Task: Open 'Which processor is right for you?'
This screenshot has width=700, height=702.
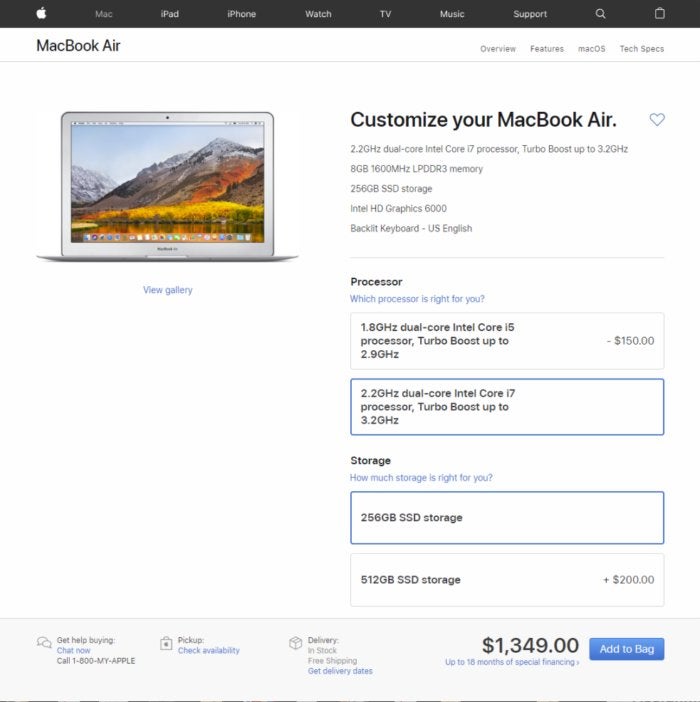Action: click(x=417, y=299)
